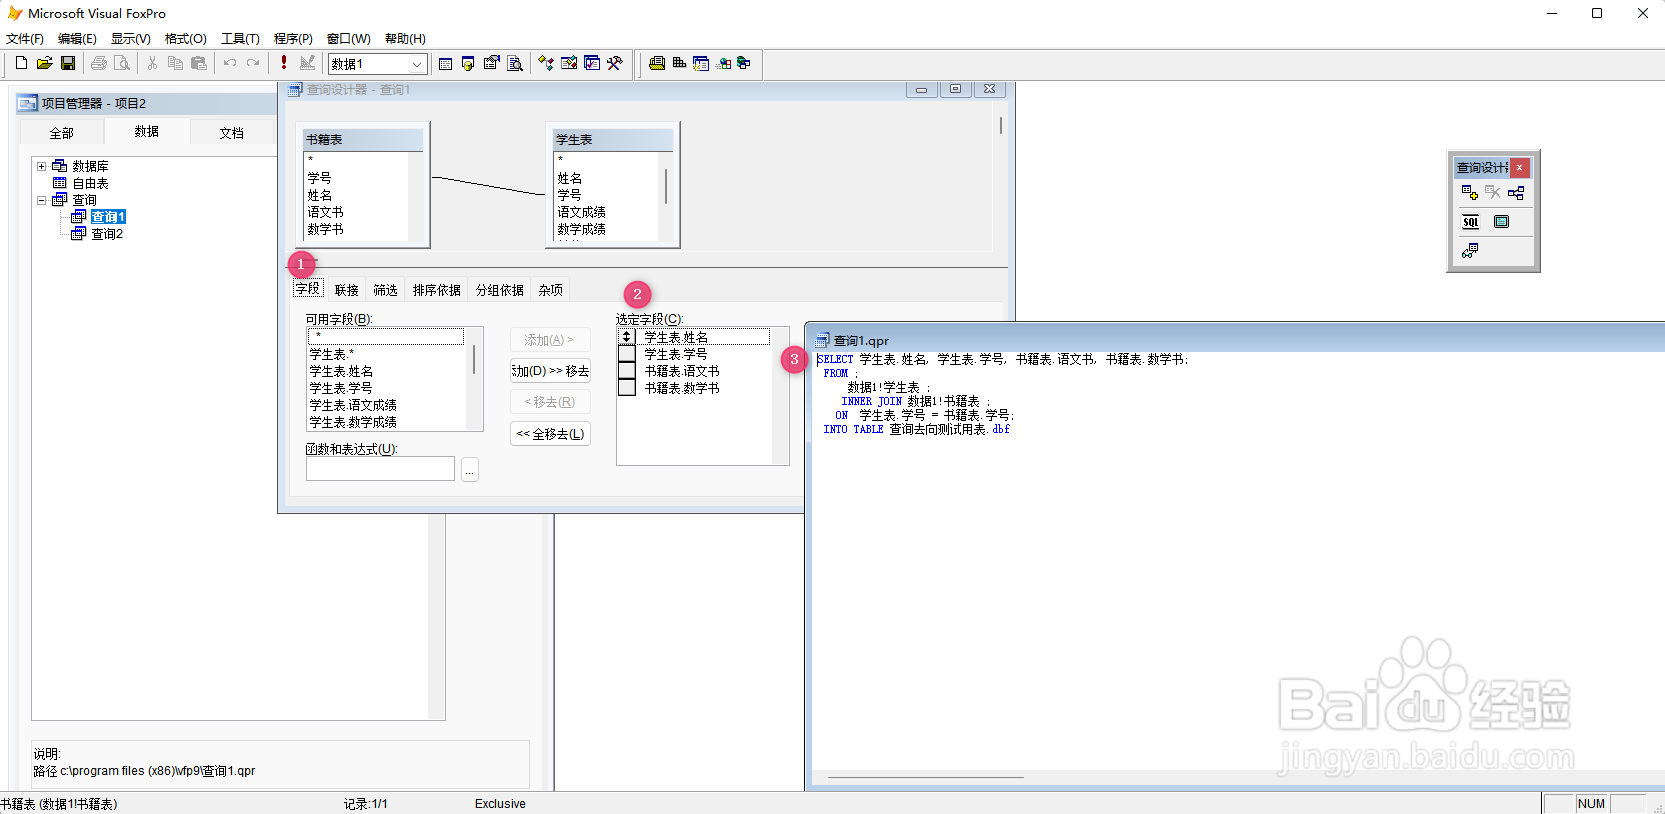This screenshot has height=814, width=1665.
Task: Click the Add Join icon in query designer toolbar
Action: pyautogui.click(x=1516, y=192)
